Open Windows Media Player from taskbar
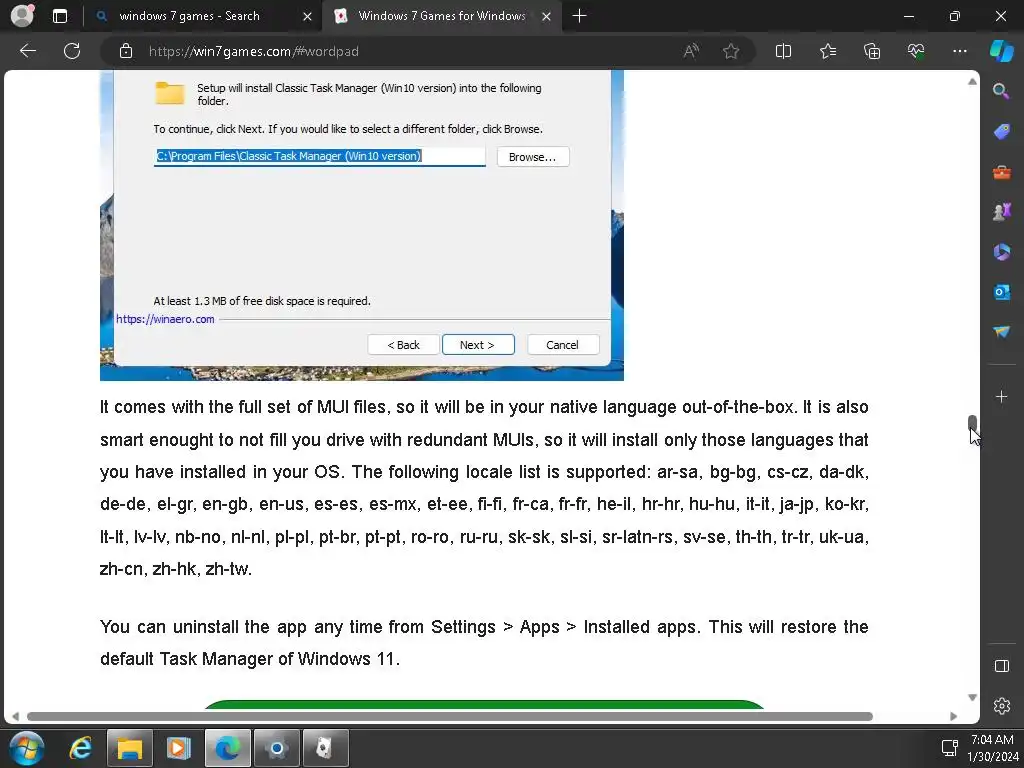1024x768 pixels. [178, 748]
